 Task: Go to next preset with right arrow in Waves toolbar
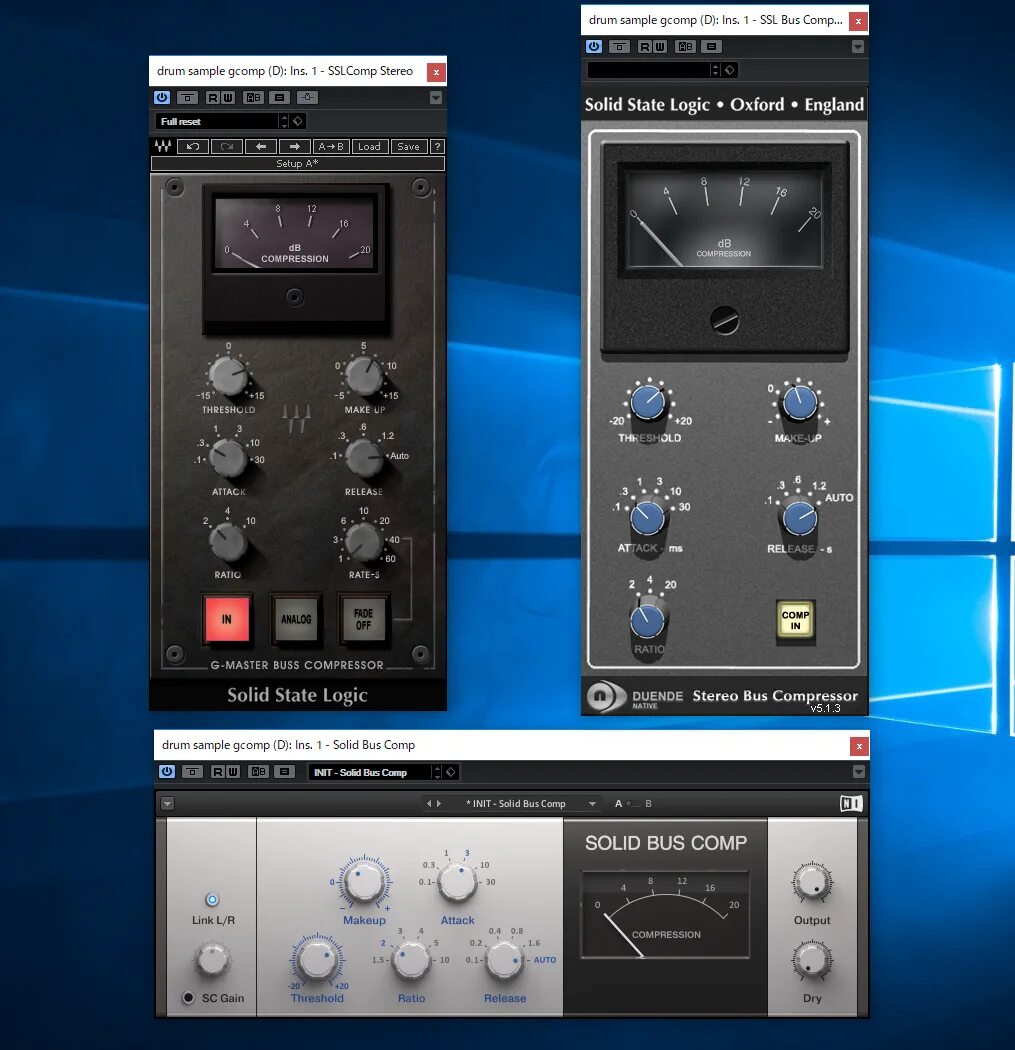[295, 147]
